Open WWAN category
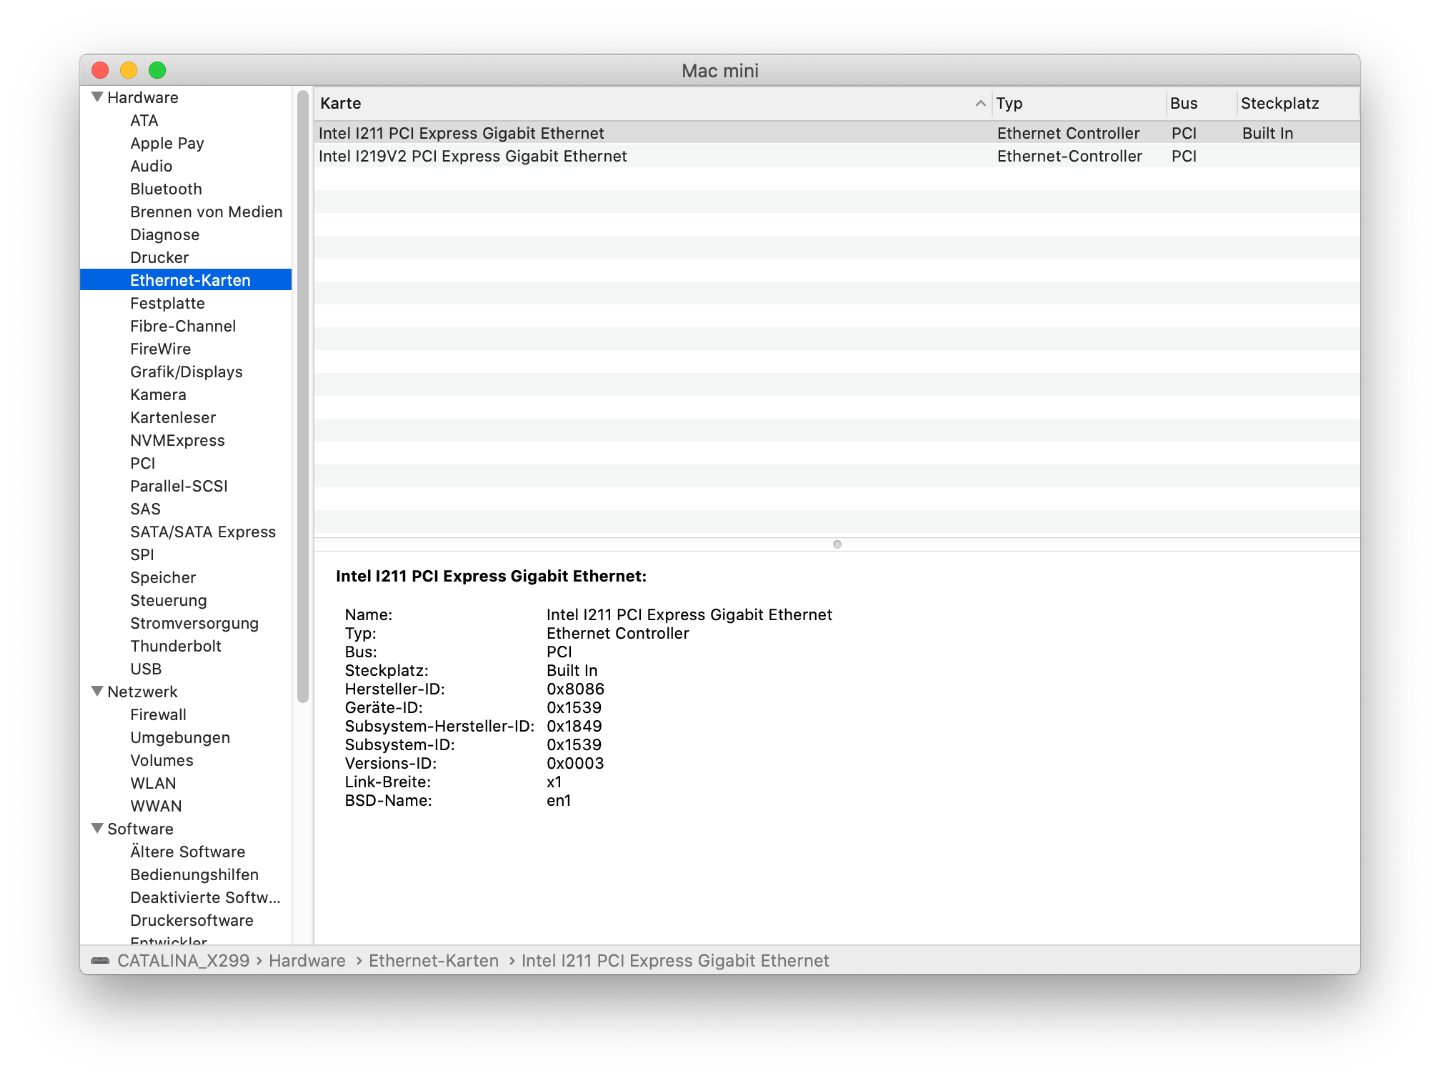Viewport: 1440px width, 1080px height. click(x=156, y=806)
